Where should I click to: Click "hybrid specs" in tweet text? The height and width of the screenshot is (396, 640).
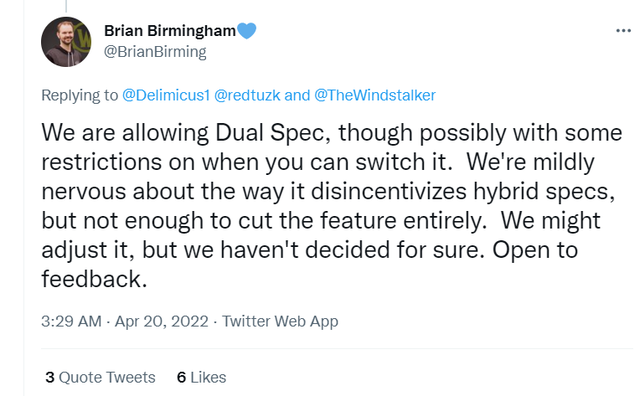544,192
